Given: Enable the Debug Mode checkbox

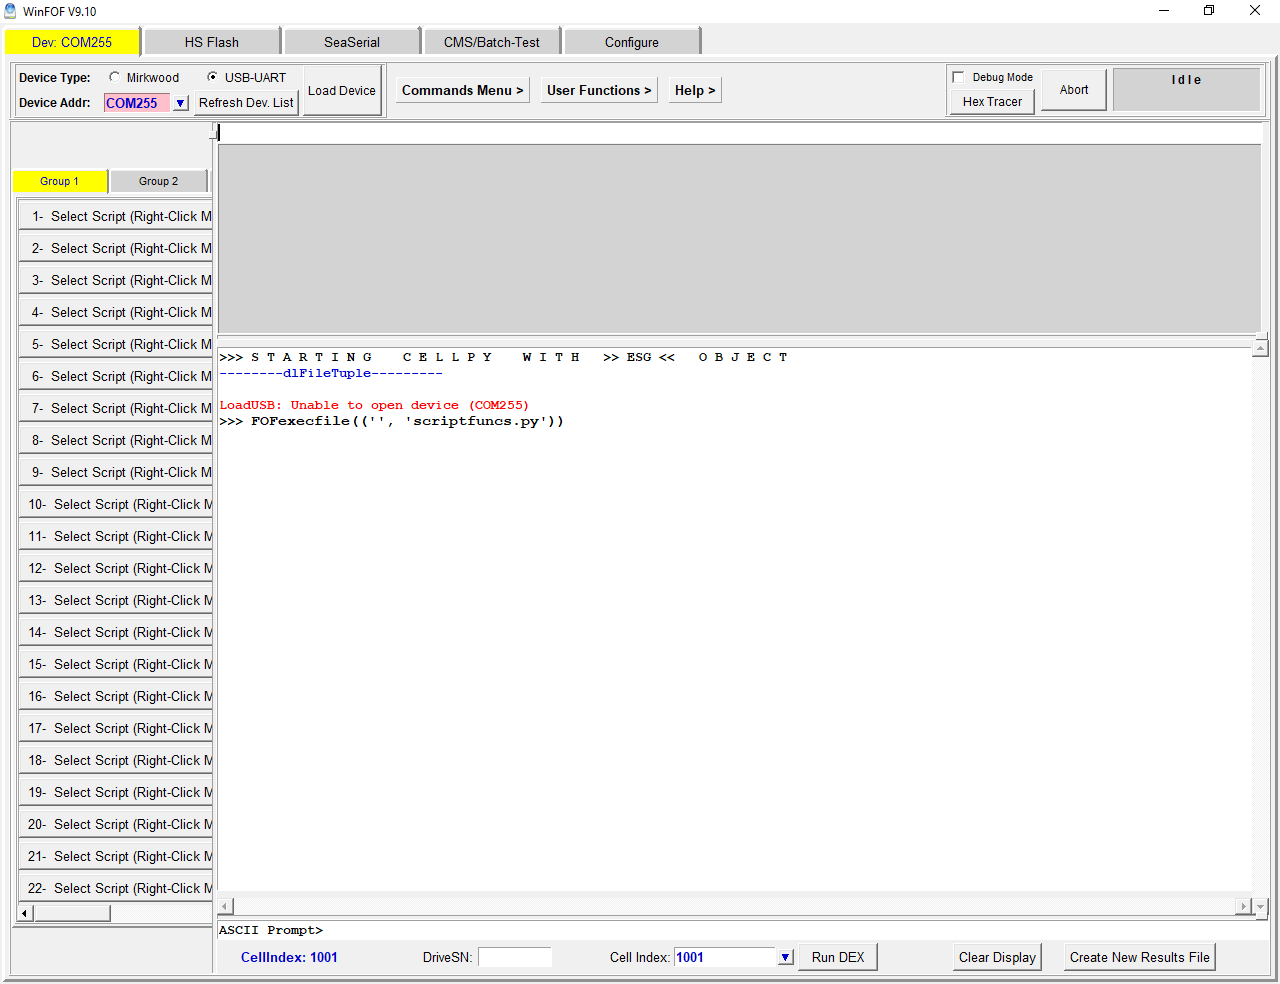Looking at the screenshot, I should click(x=958, y=77).
